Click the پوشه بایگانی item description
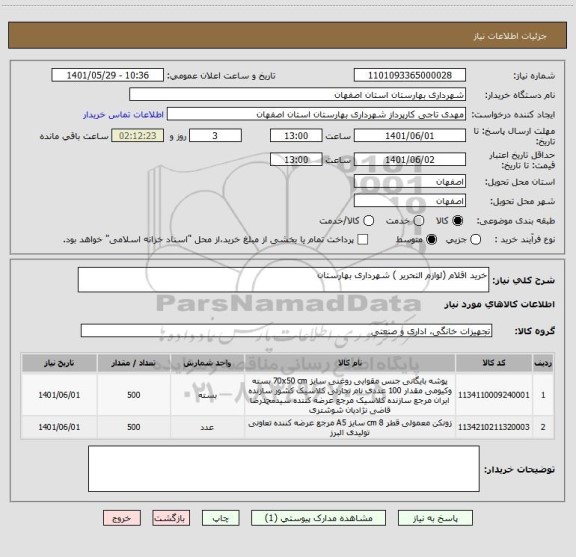 coord(350,395)
